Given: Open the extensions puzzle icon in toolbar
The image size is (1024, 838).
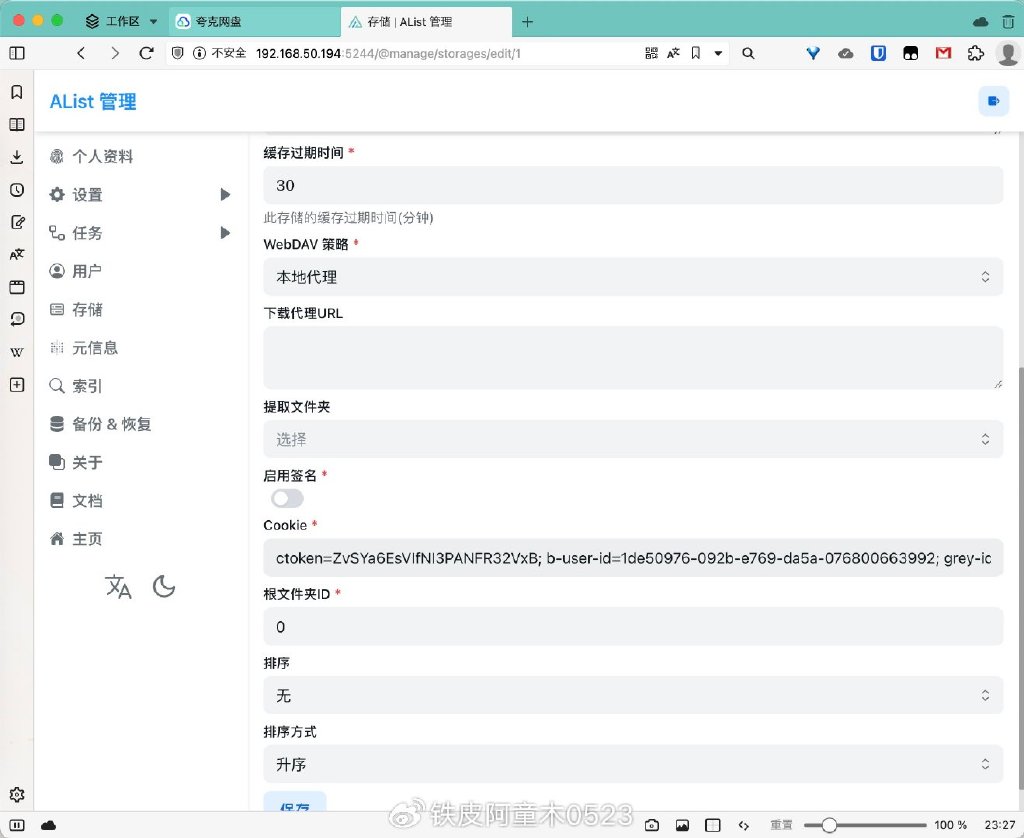Looking at the screenshot, I should pyautogui.click(x=976, y=53).
